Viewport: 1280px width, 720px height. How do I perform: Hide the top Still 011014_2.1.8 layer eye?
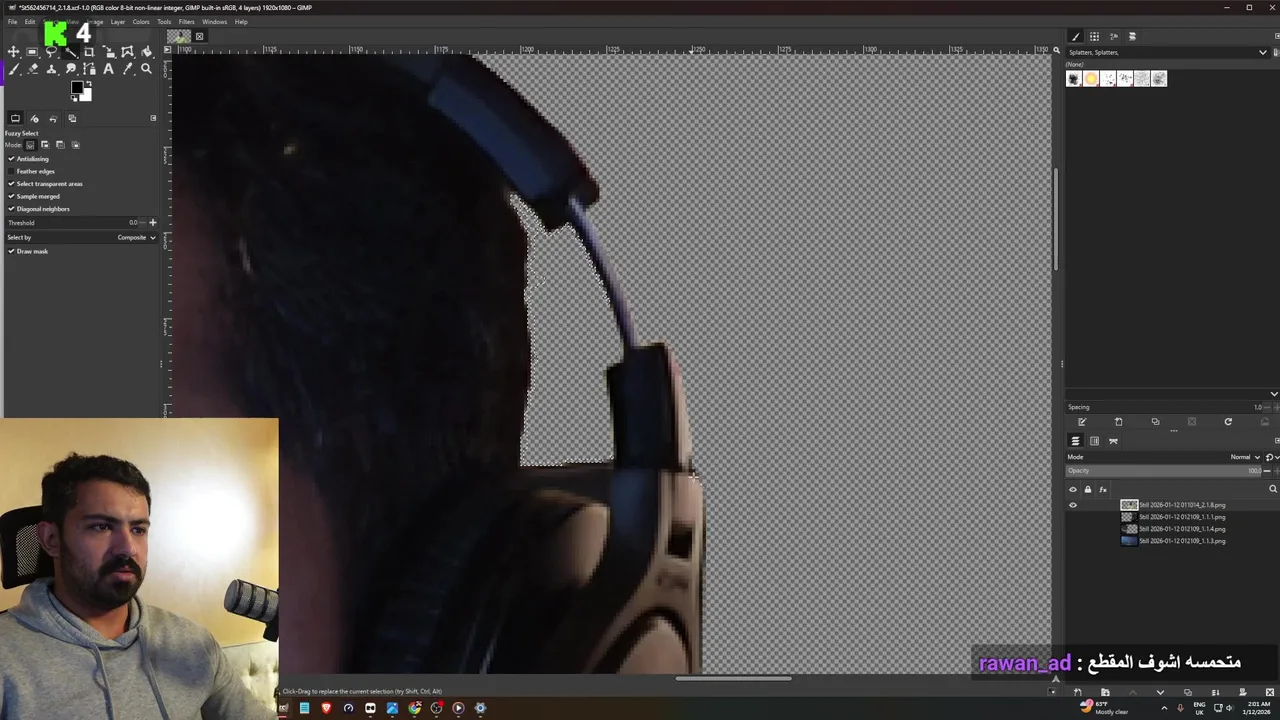pos(1073,505)
